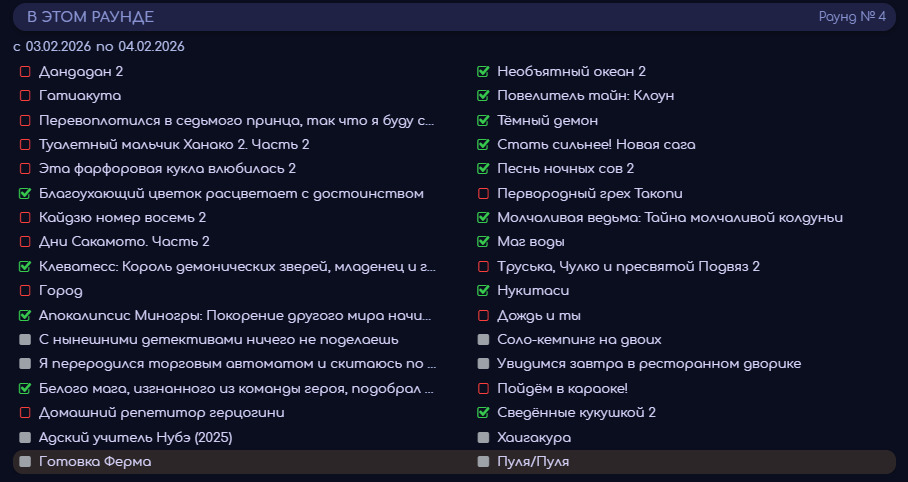Open Адский учитель Нубэ (2025) entry
The image size is (908, 482).
click(x=136, y=437)
